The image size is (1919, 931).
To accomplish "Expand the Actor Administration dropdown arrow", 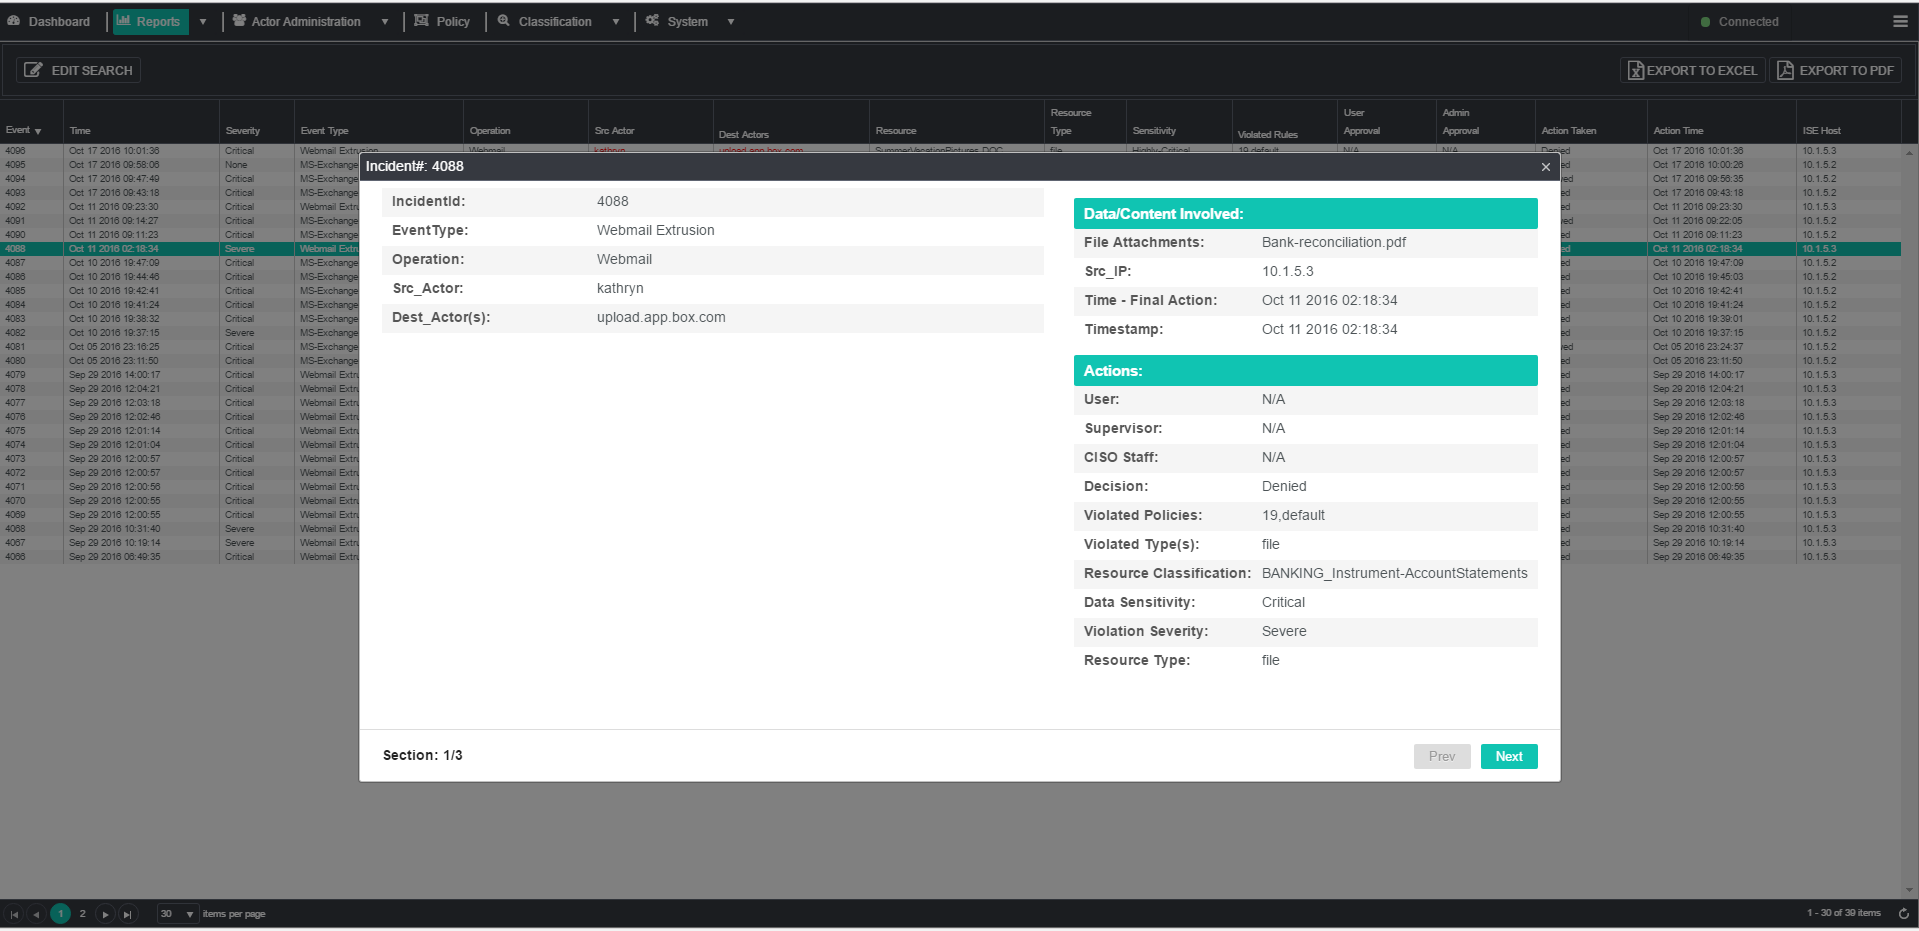I will (385, 22).
